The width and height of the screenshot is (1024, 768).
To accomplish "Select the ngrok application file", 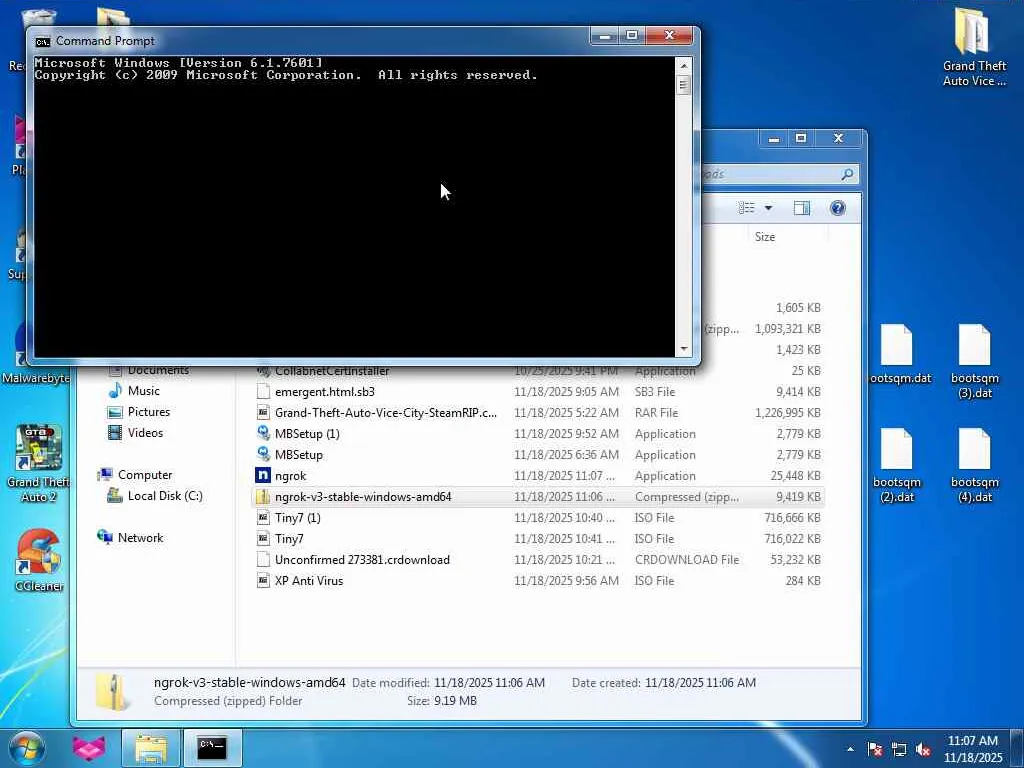I will click(x=538, y=475).
